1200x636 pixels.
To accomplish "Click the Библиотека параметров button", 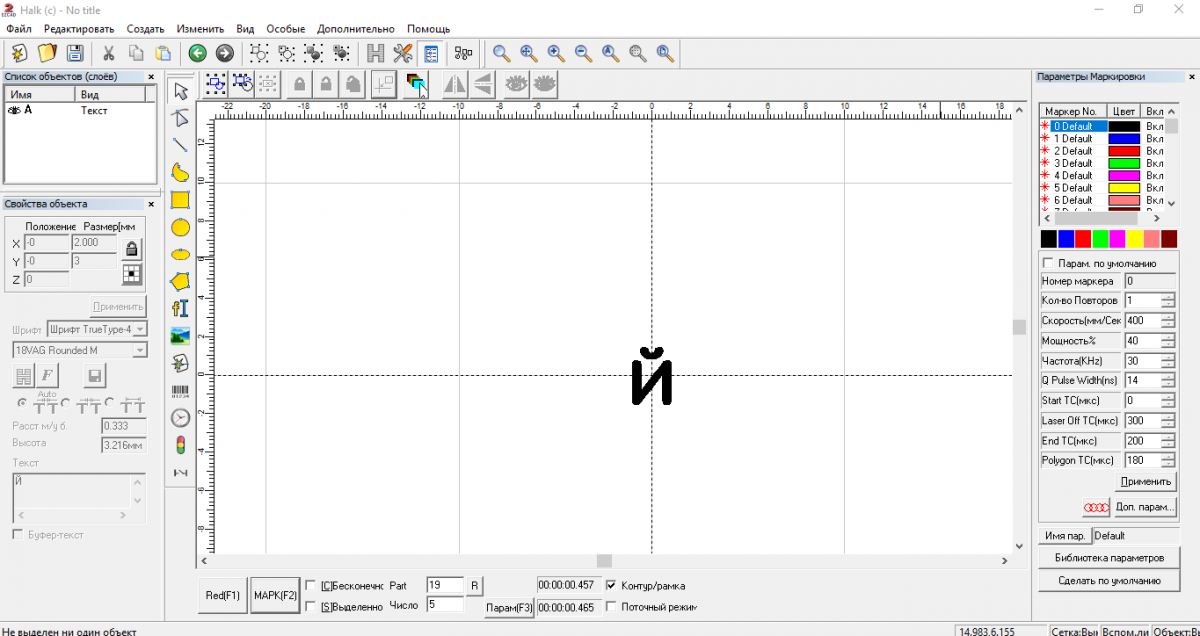I will (1109, 557).
